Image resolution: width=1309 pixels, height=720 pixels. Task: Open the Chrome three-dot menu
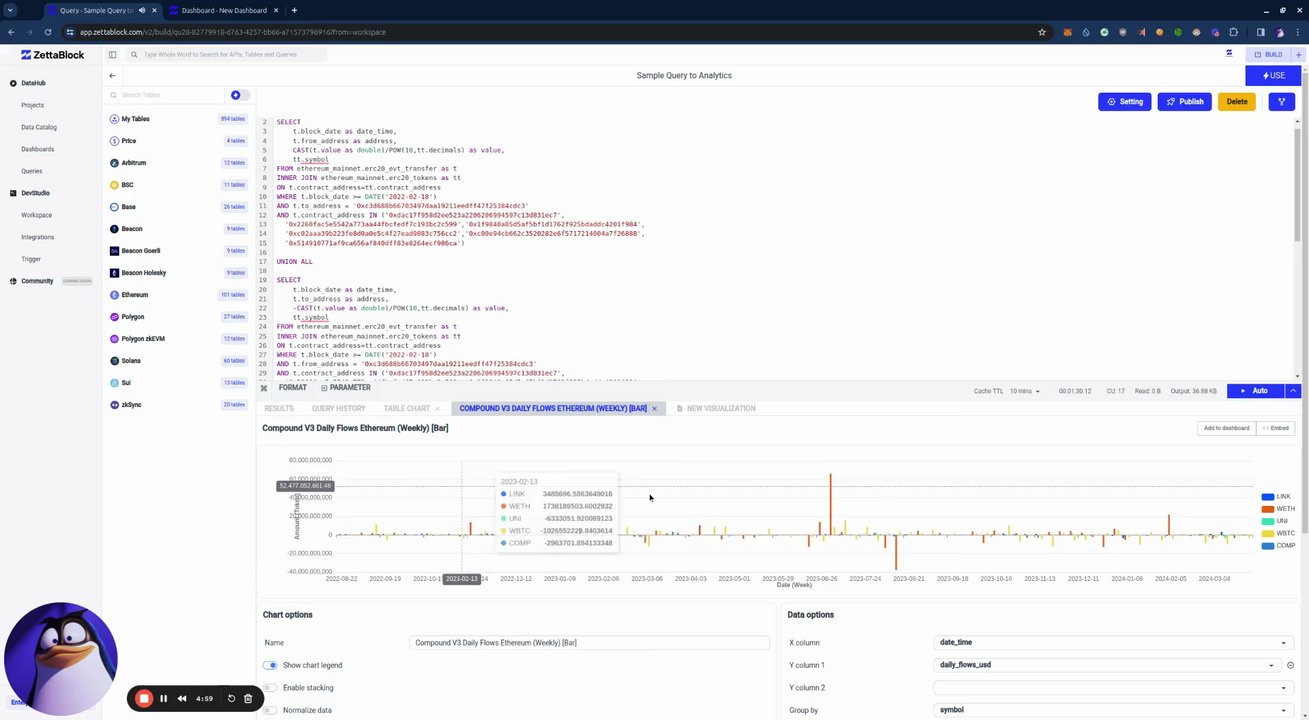coord(1296,32)
